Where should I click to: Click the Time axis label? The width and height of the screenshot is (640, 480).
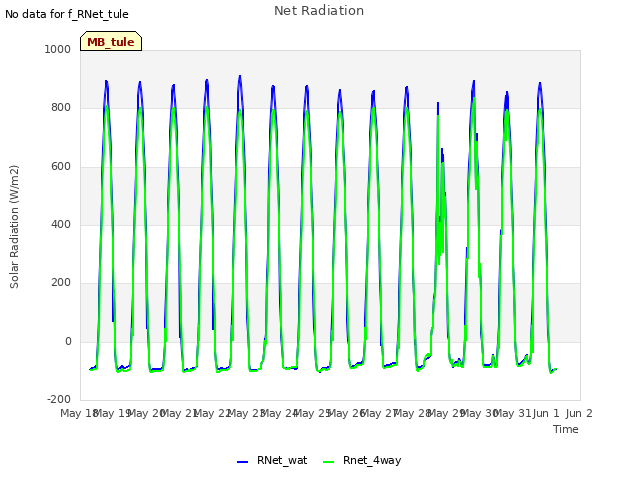pos(566,429)
